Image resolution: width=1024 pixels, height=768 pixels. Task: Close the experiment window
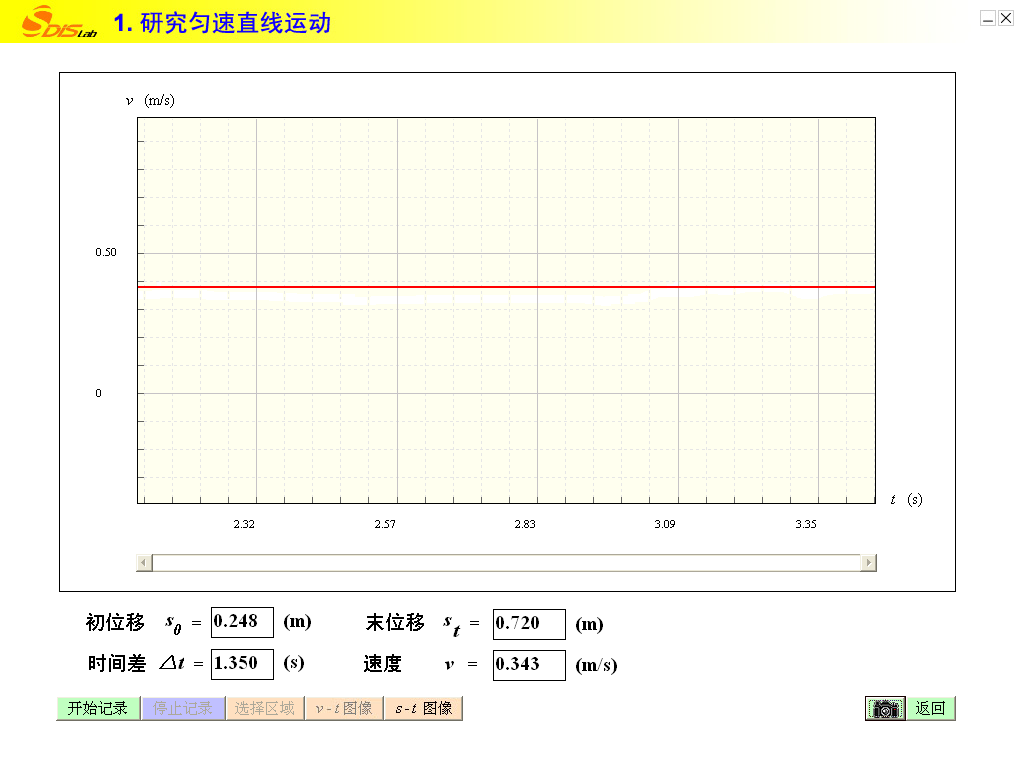(1006, 18)
